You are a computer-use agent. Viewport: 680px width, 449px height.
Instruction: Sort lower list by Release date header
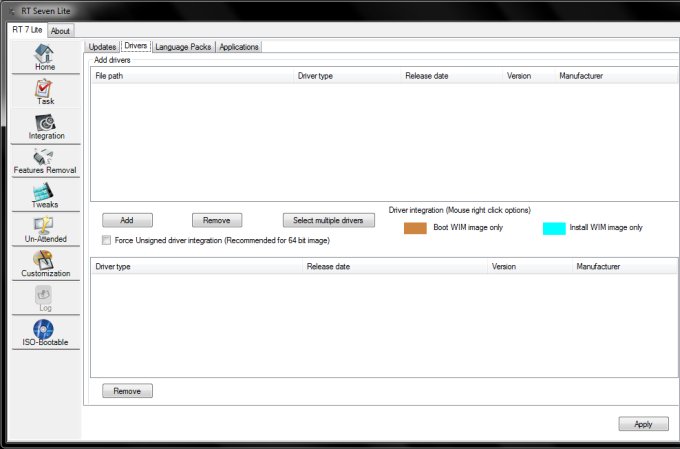tap(395, 266)
